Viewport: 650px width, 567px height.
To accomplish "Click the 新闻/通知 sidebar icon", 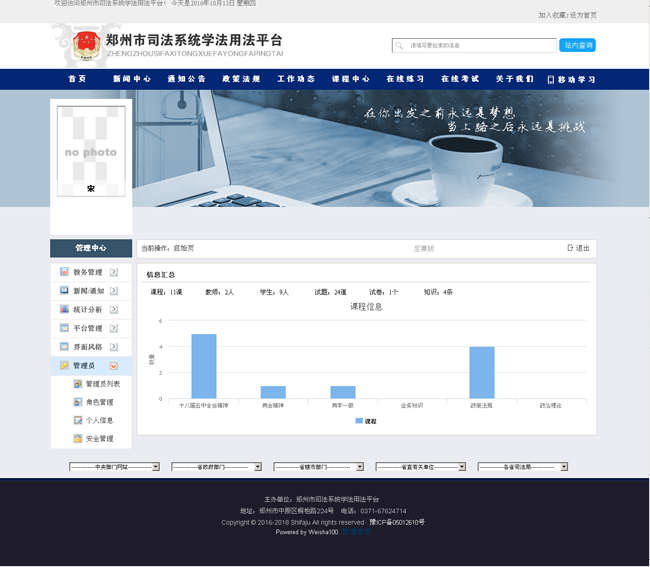I will (x=64, y=291).
